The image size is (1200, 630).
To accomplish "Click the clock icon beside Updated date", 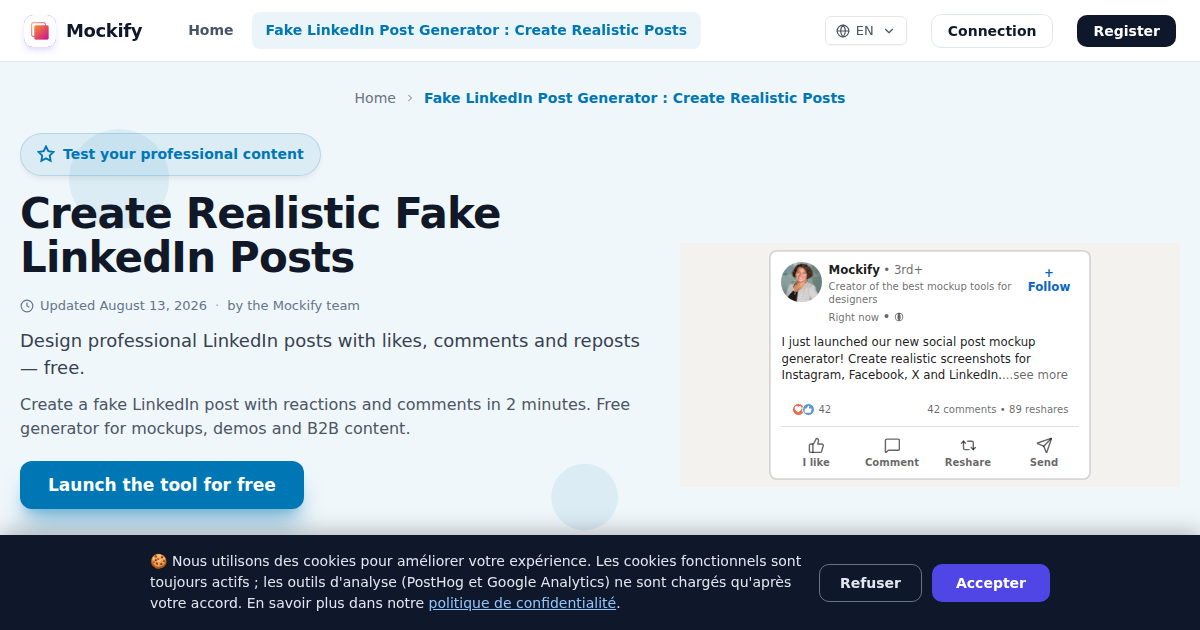I will pos(27,306).
